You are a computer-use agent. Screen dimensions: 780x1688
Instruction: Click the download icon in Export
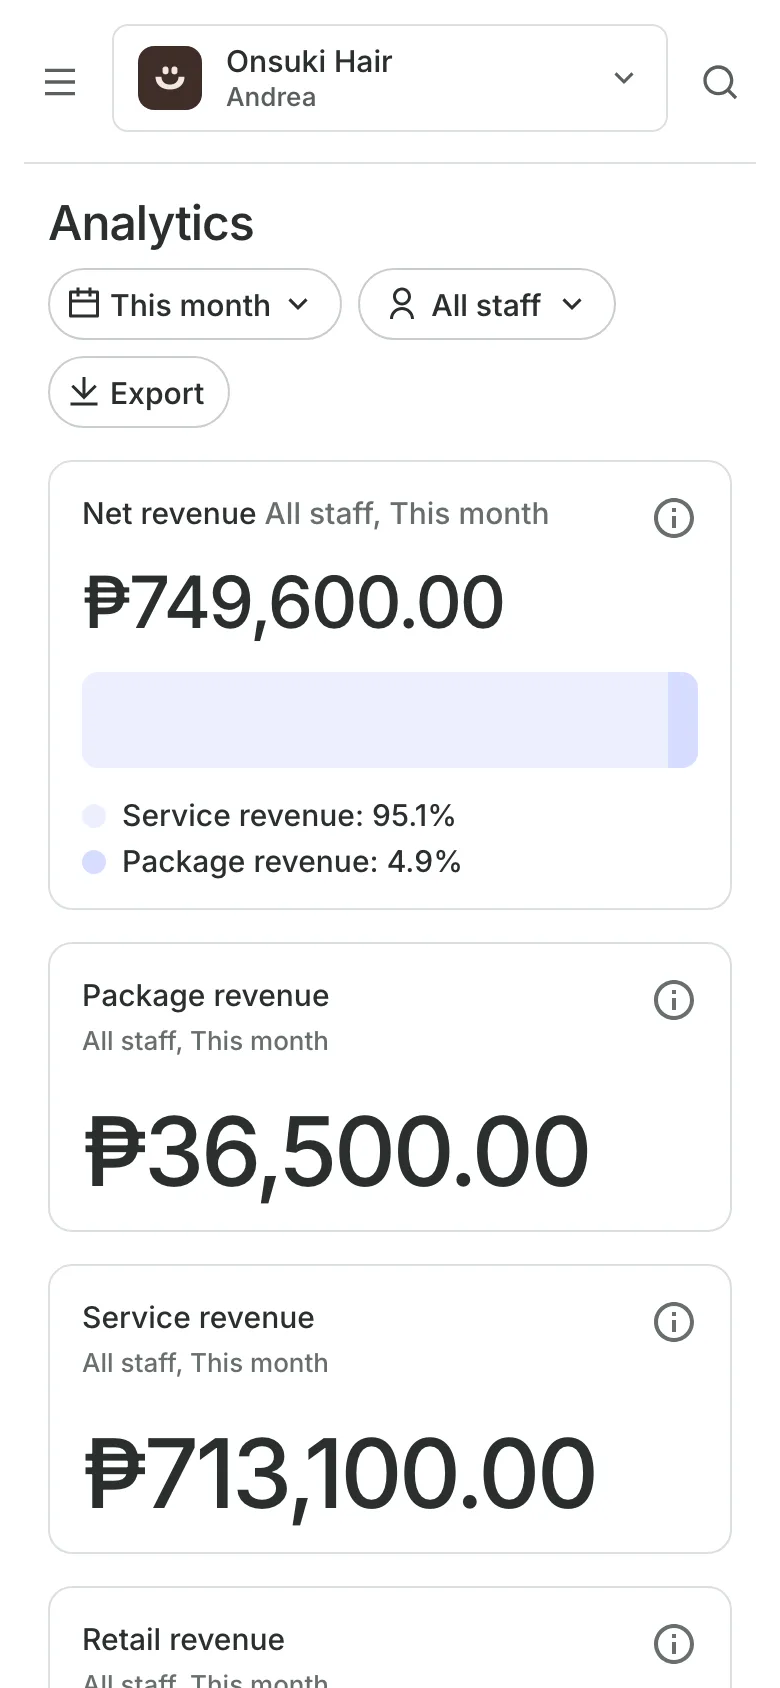click(84, 392)
